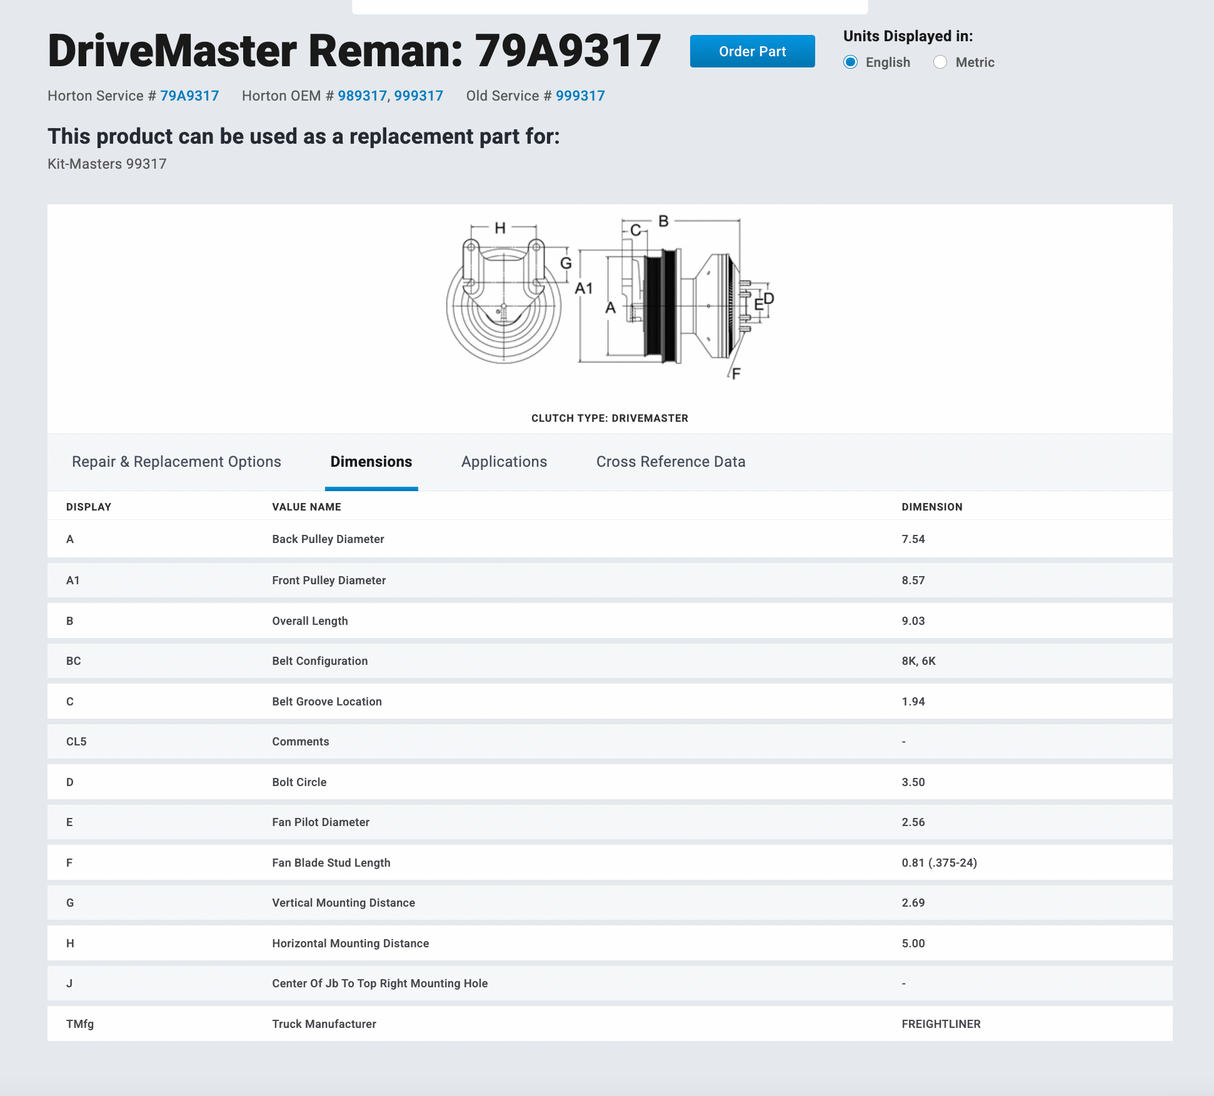Click the TMfg display code
The image size is (1214, 1096).
click(x=80, y=1024)
